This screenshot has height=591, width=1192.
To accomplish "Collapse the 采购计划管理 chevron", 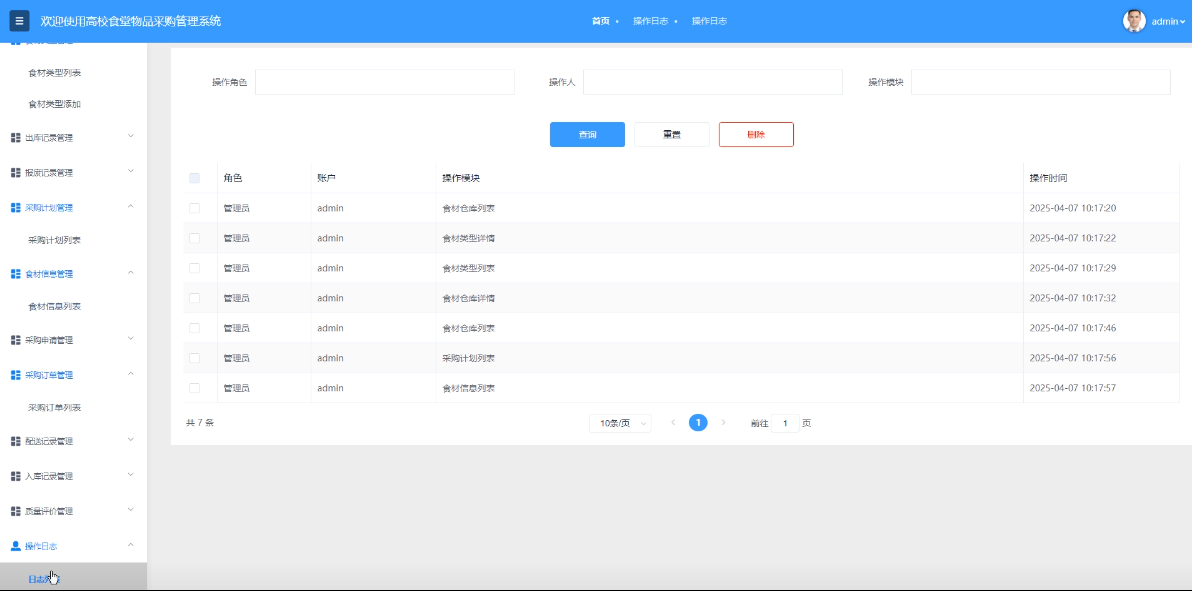I will (130, 206).
